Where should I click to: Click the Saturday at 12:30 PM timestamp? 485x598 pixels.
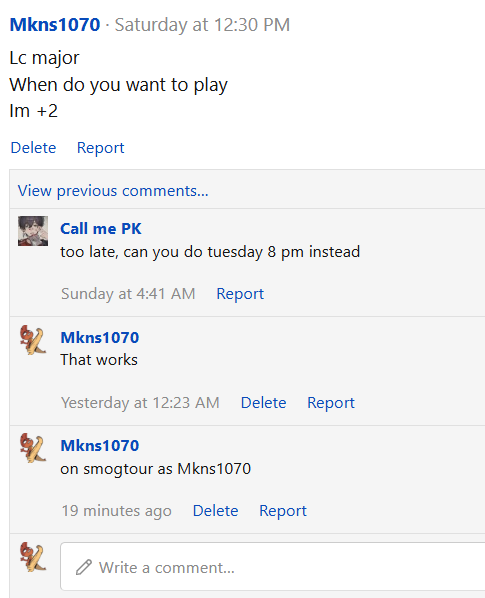tap(202, 25)
